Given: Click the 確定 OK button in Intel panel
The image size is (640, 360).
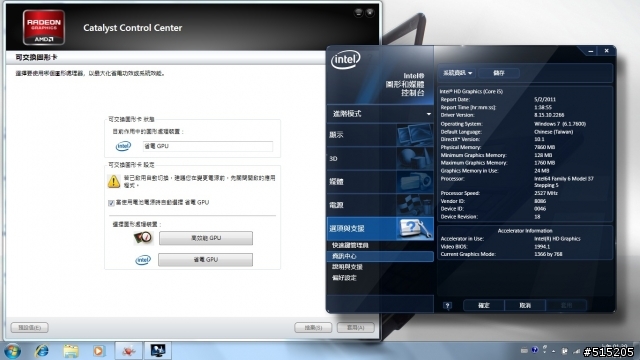Looking at the screenshot, I should point(484,305).
